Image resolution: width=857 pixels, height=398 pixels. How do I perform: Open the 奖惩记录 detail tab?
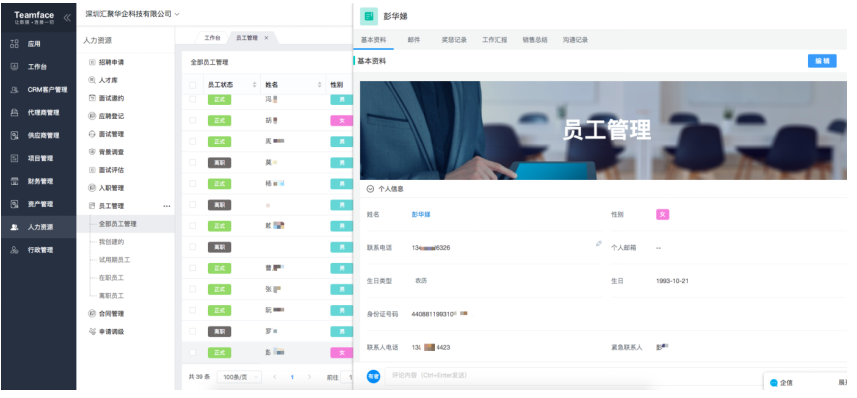pos(454,40)
